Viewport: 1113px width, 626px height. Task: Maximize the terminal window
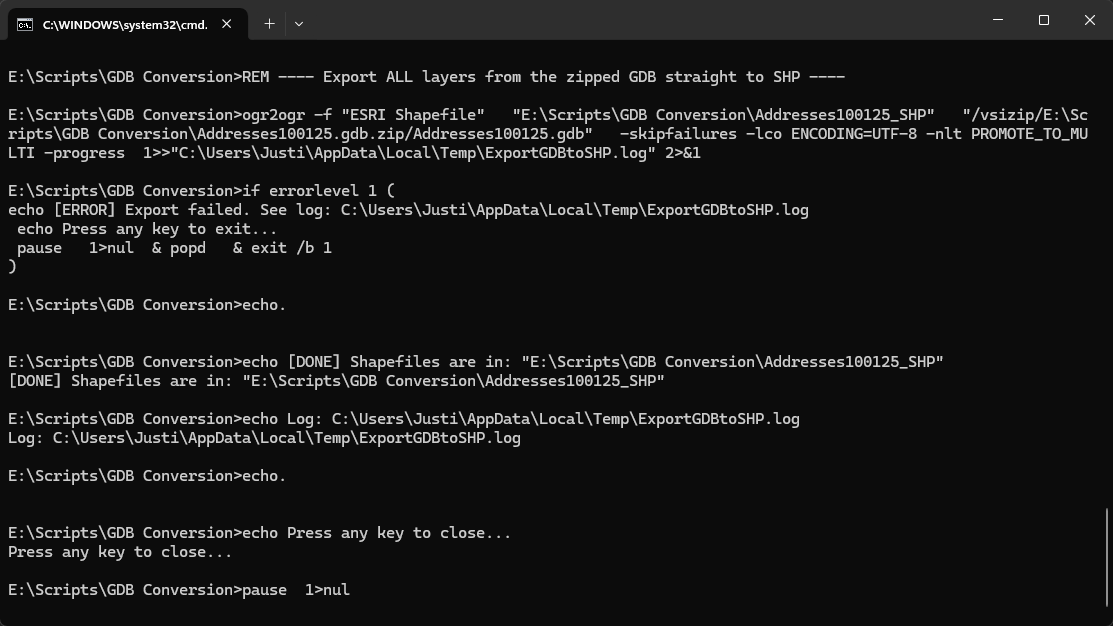coord(1044,20)
